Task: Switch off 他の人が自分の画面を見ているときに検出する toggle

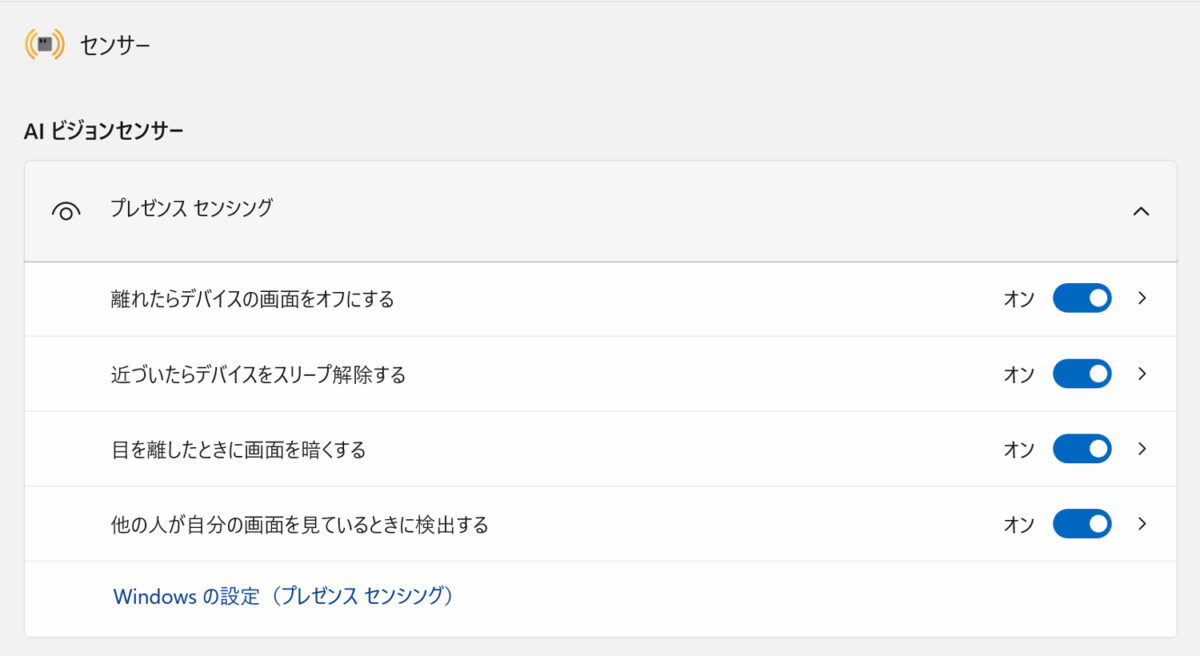Action: click(1082, 524)
